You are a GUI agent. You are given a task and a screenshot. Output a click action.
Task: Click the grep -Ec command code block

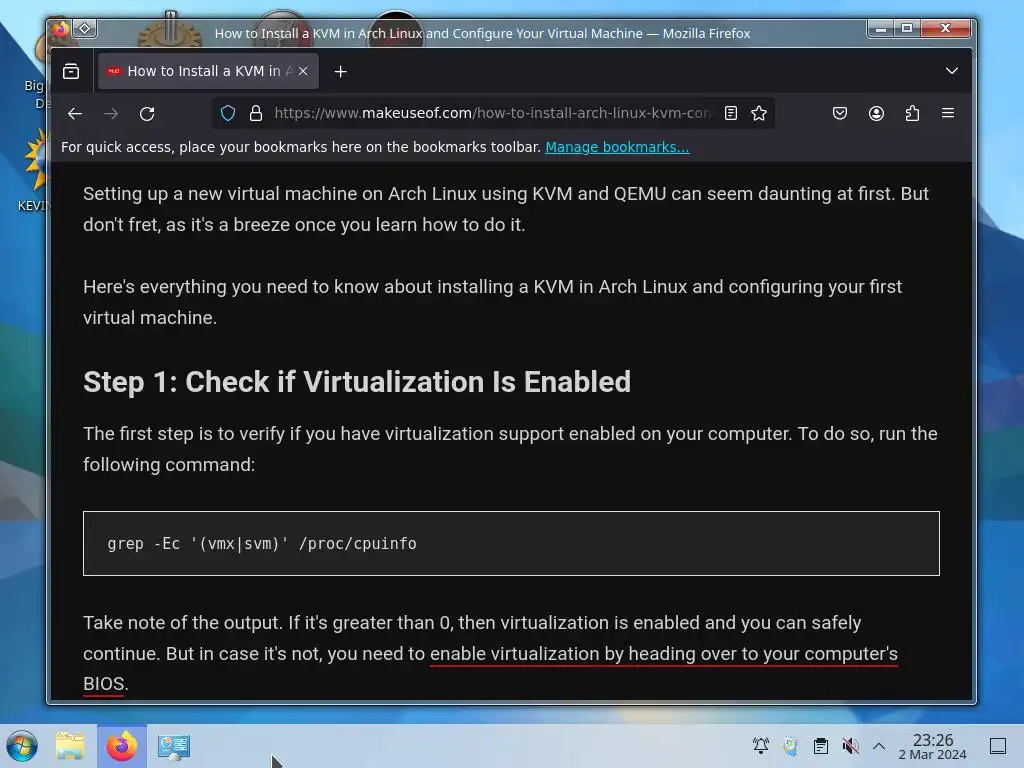point(511,543)
